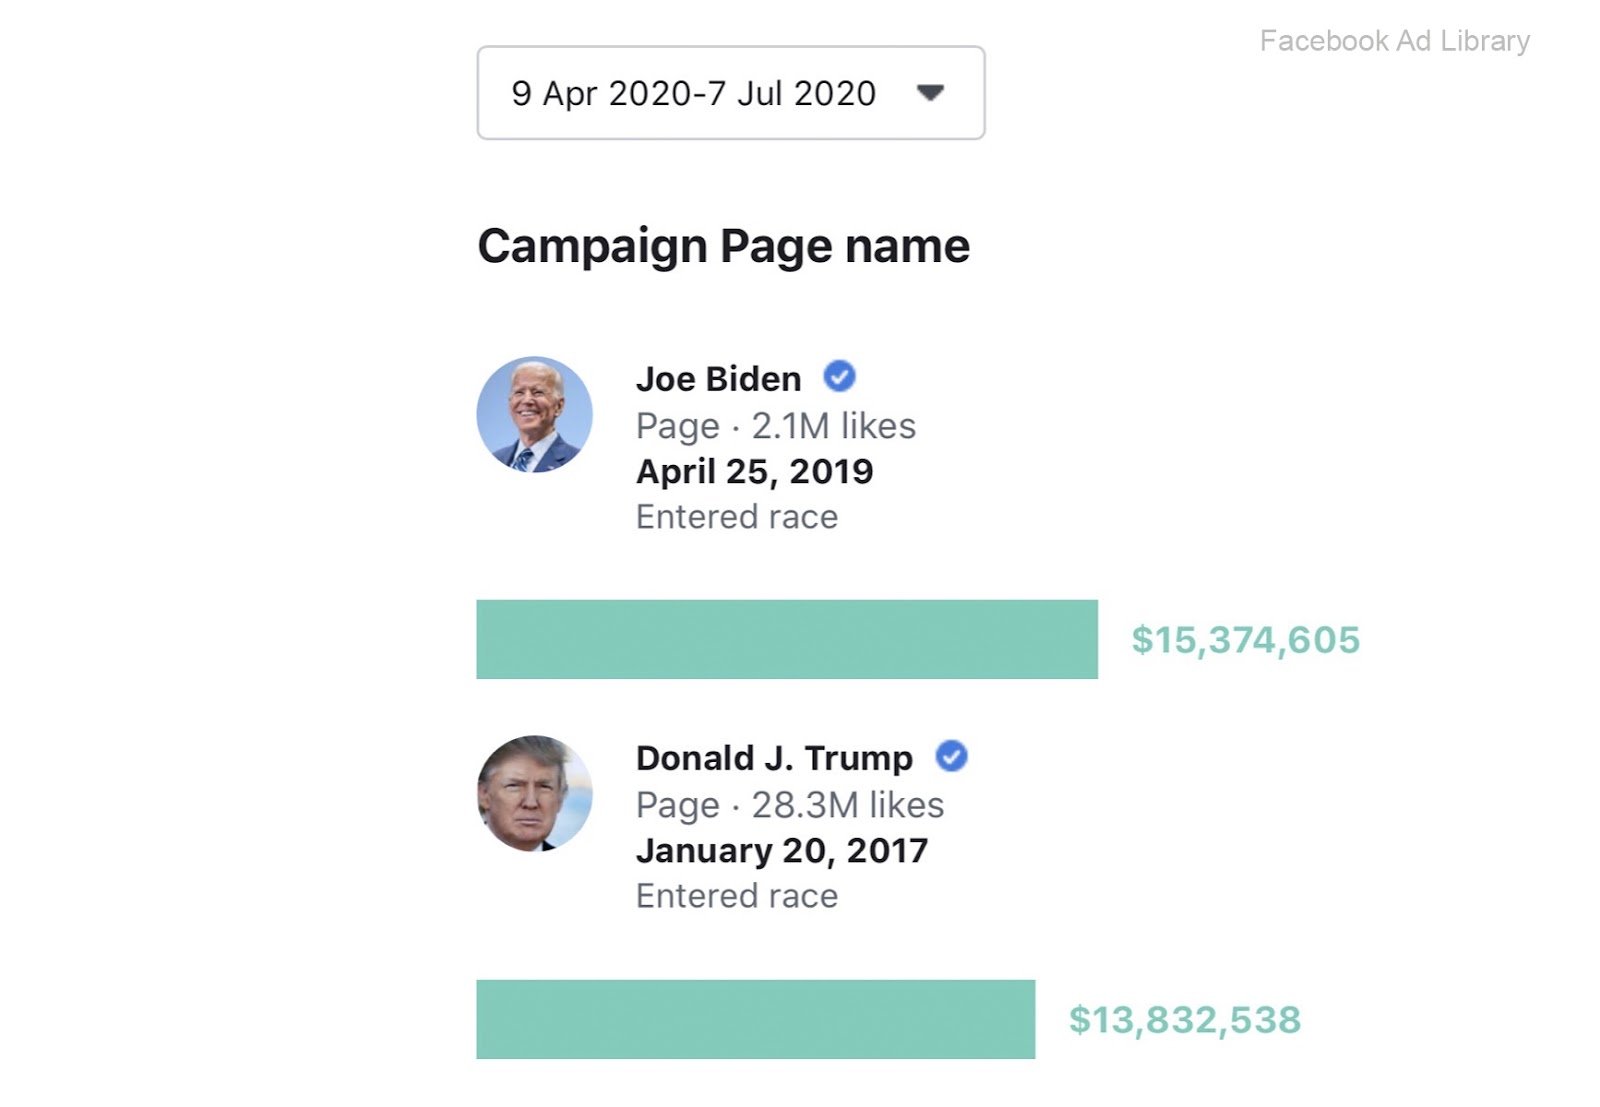
Task: Click Joe Biden's green spending bar
Action: [786, 639]
